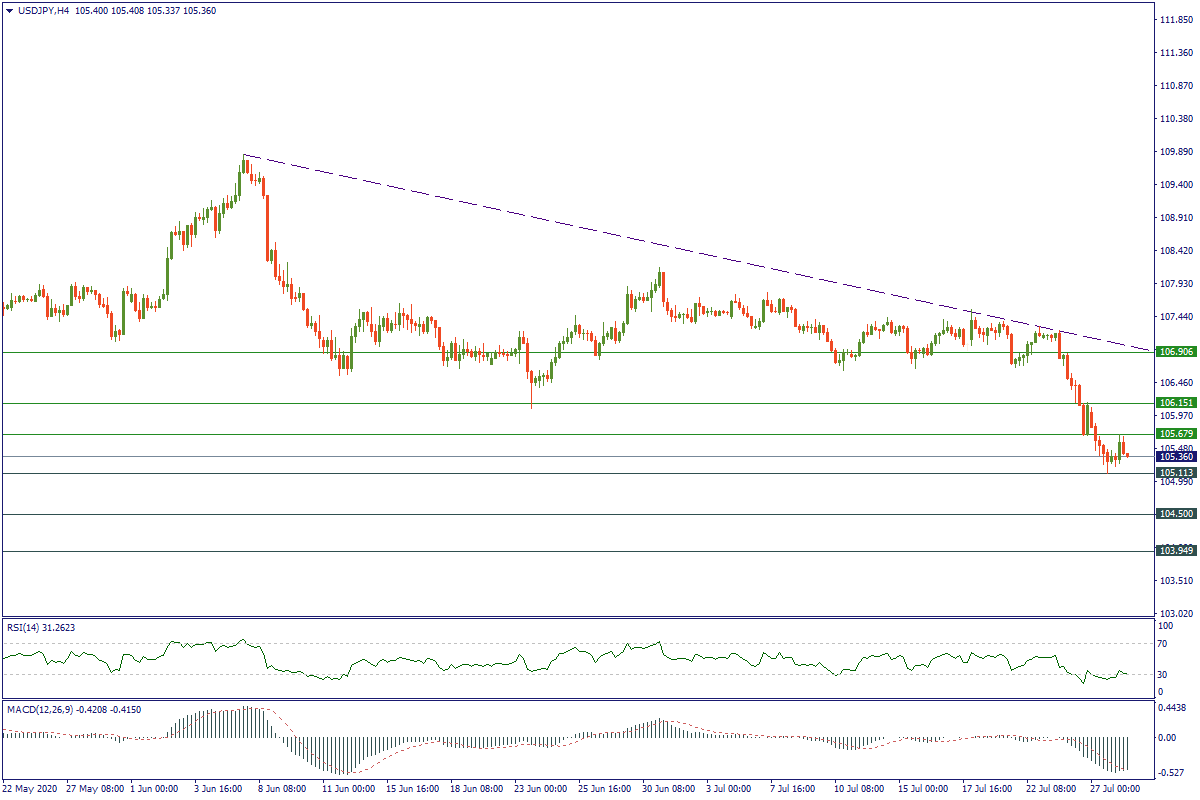This screenshot has width=1200, height=800.
Task: Select the 106.906 green price level tag
Action: [1175, 352]
